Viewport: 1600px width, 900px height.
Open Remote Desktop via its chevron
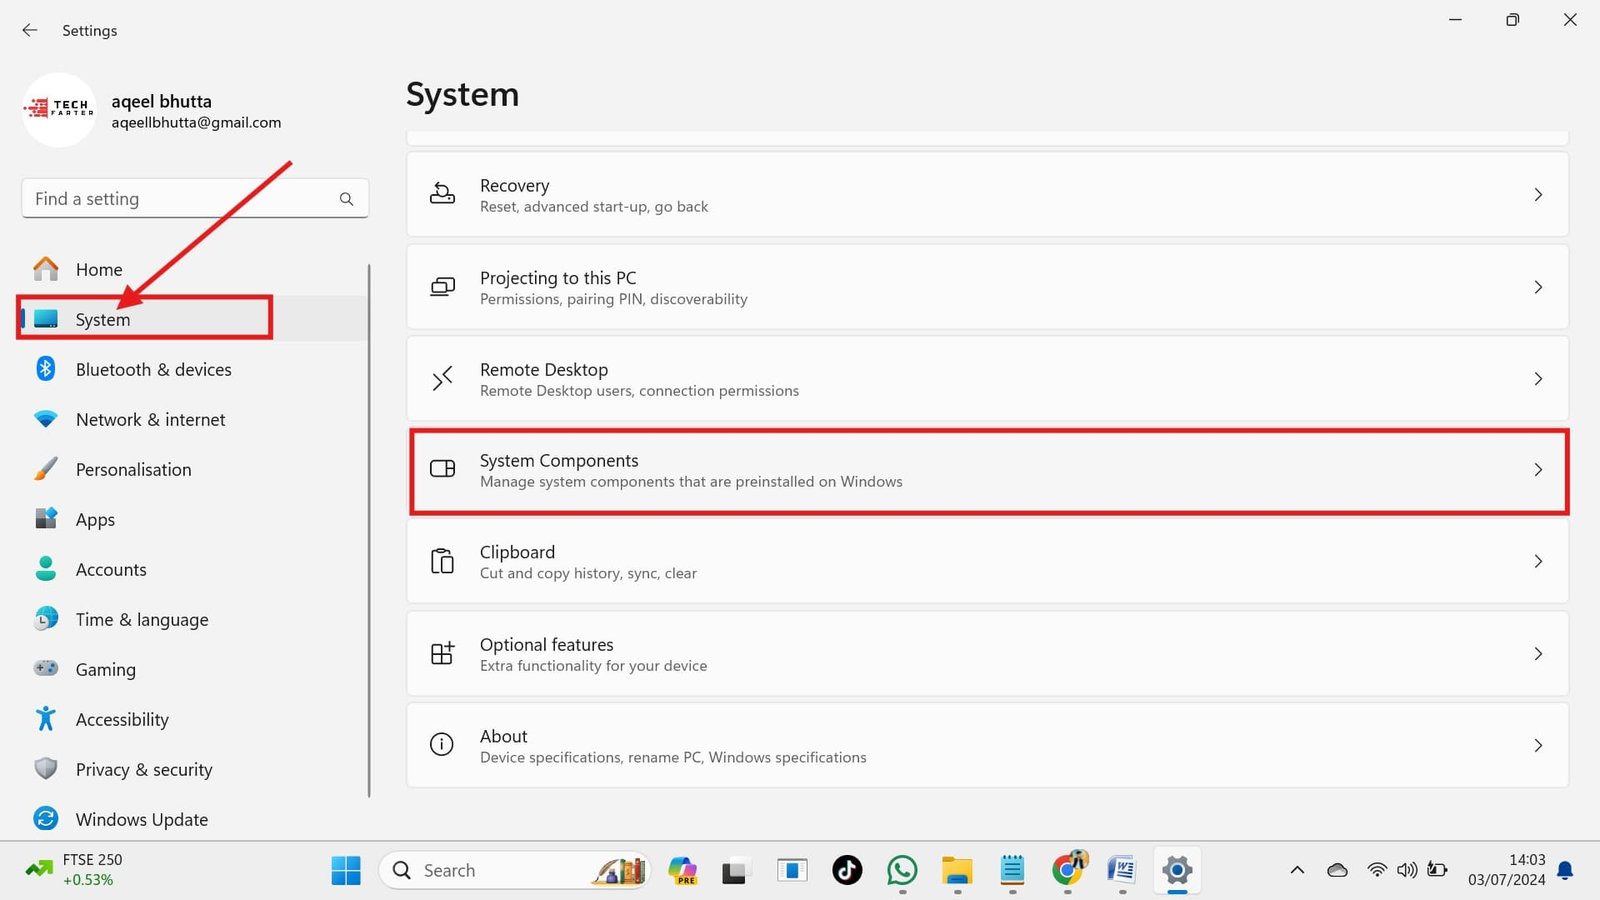pyautogui.click(x=1538, y=379)
